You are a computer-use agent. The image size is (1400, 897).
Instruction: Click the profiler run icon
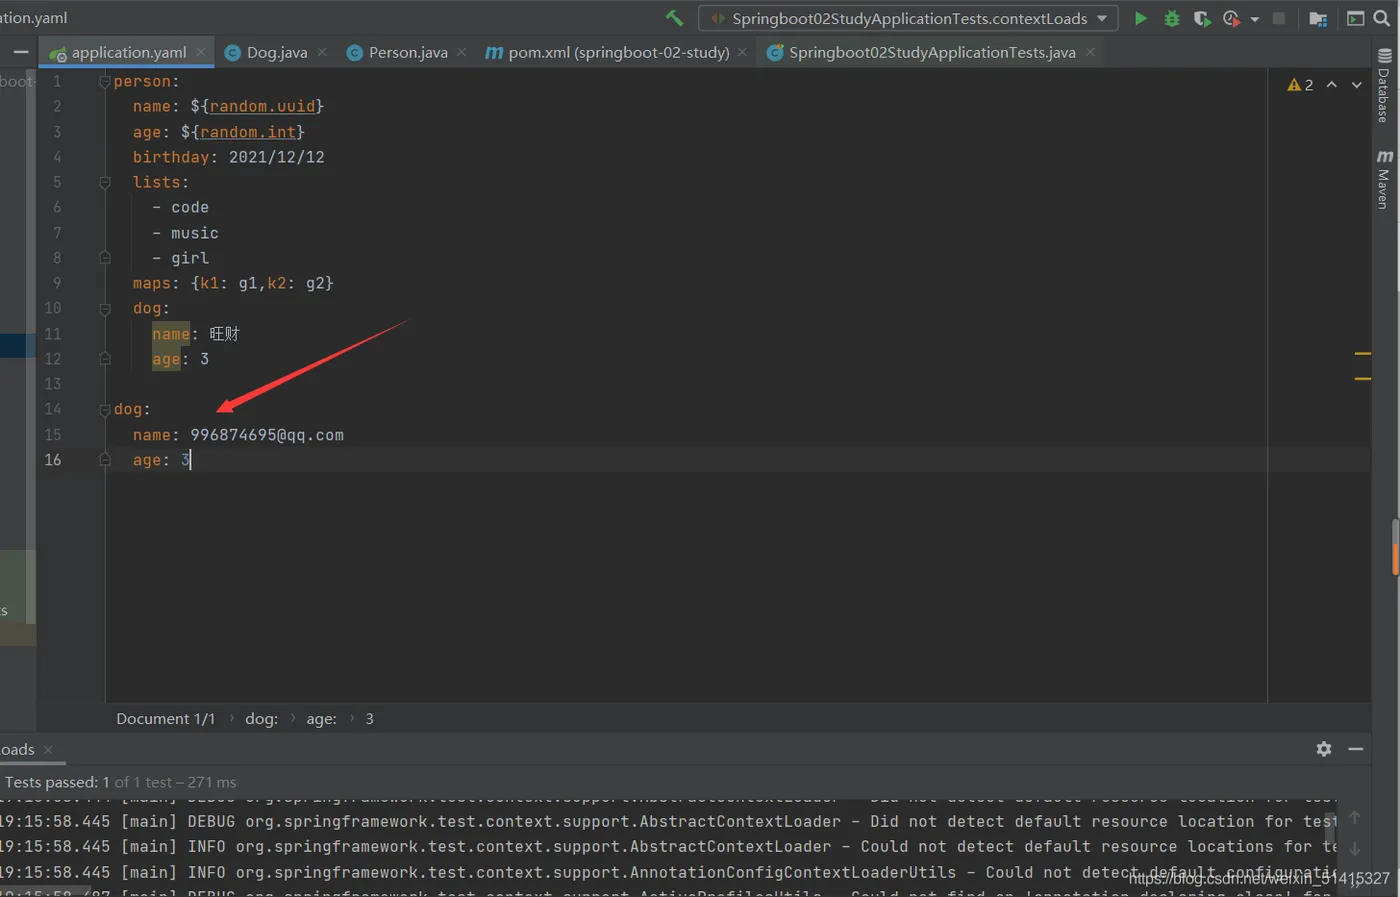(x=1232, y=18)
